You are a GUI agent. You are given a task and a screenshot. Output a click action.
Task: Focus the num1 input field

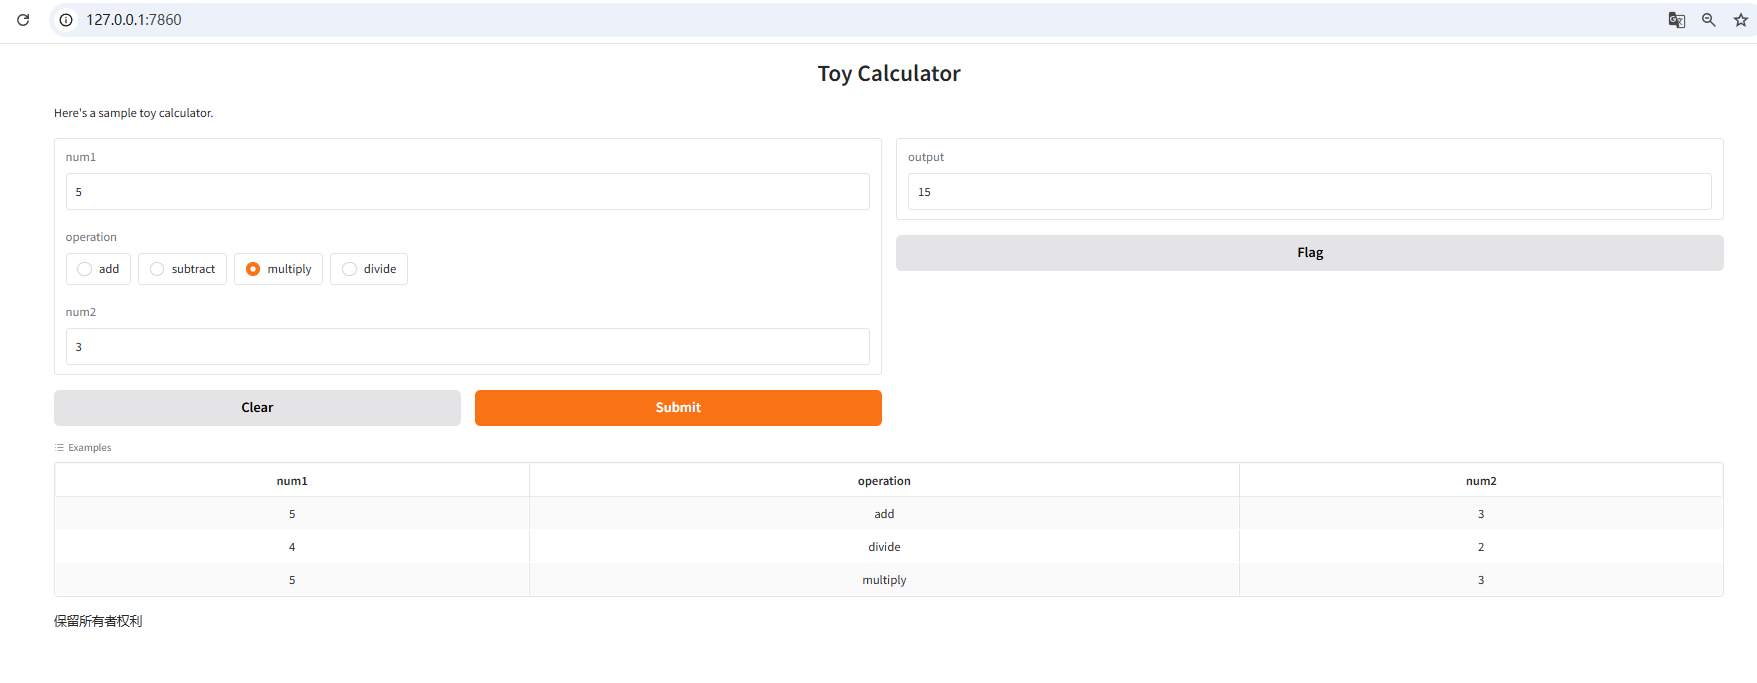(468, 192)
